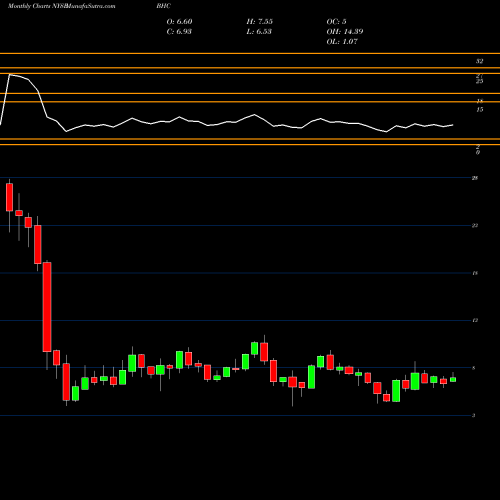Image resolution: width=500 pixels, height=500 pixels.
Task: Click the 'OC: 5' statistic
Action: pyautogui.click(x=336, y=22)
